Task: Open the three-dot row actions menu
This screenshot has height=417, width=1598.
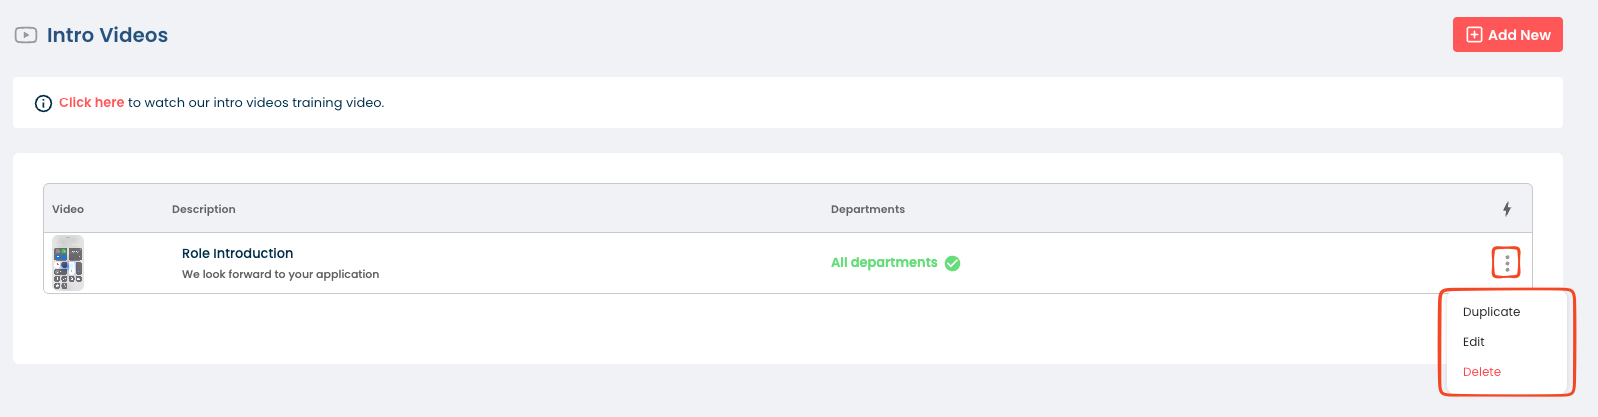Action: click(x=1507, y=263)
